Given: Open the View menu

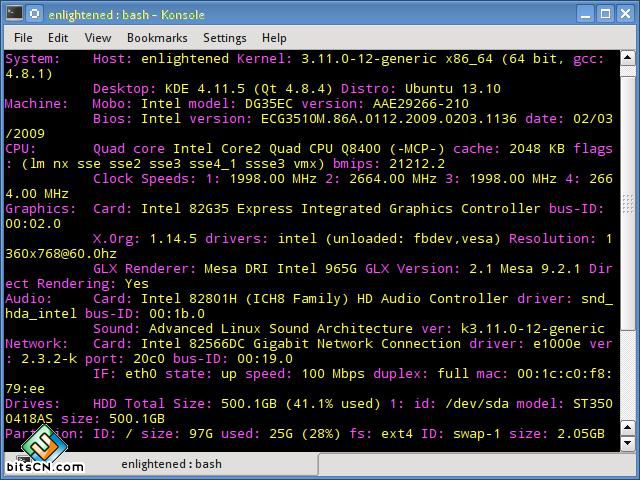Looking at the screenshot, I should [x=98, y=38].
